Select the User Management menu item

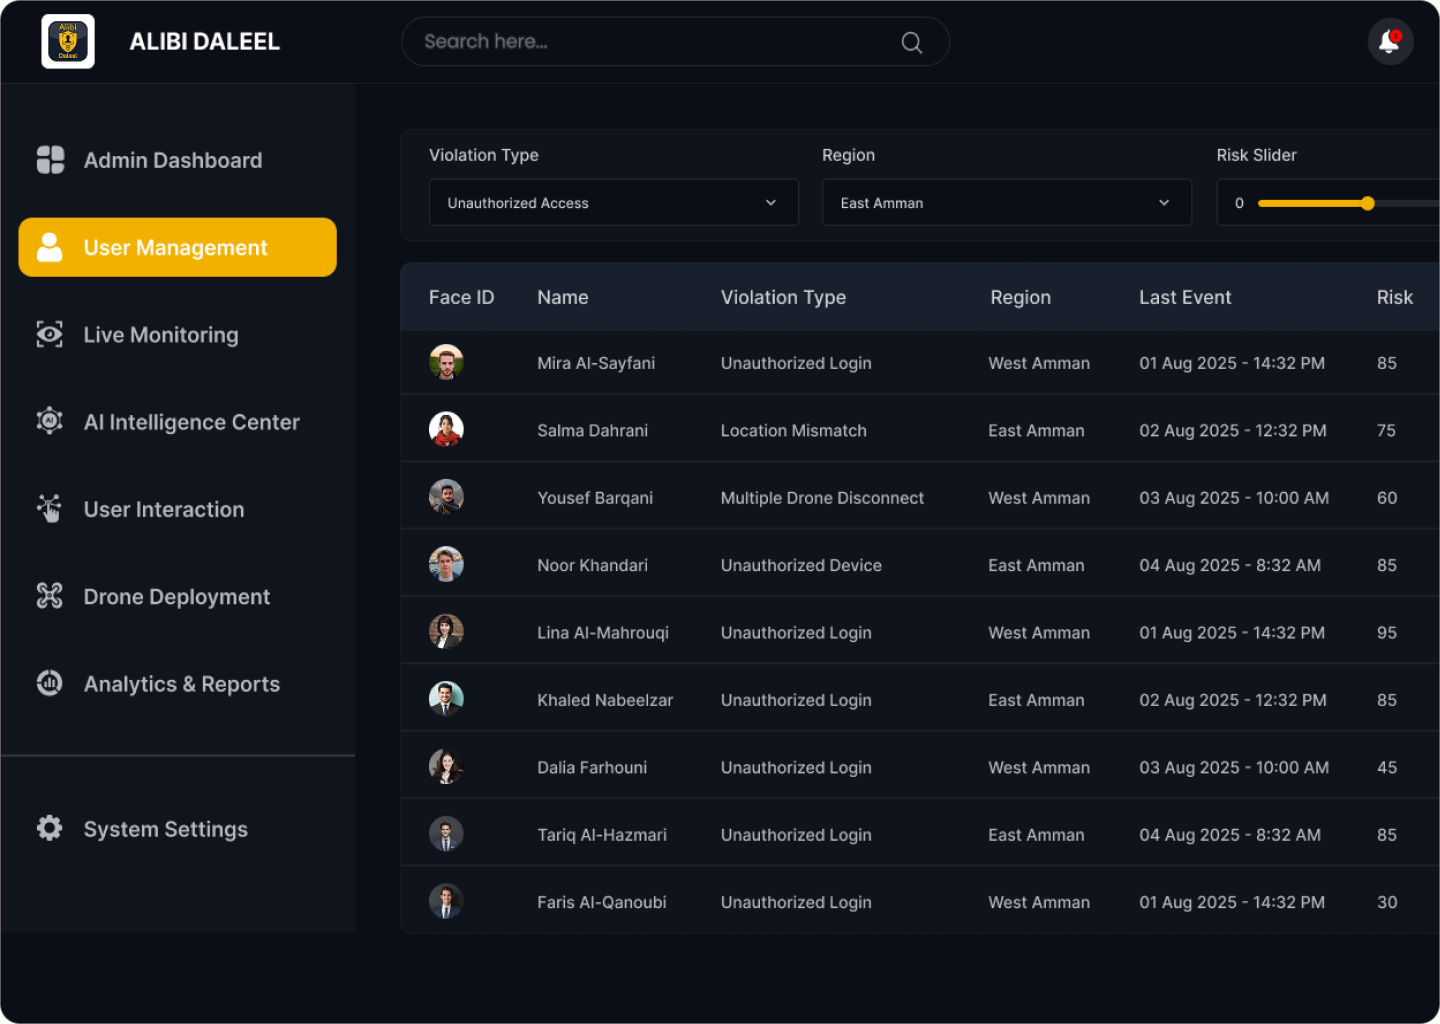pyautogui.click(x=177, y=247)
